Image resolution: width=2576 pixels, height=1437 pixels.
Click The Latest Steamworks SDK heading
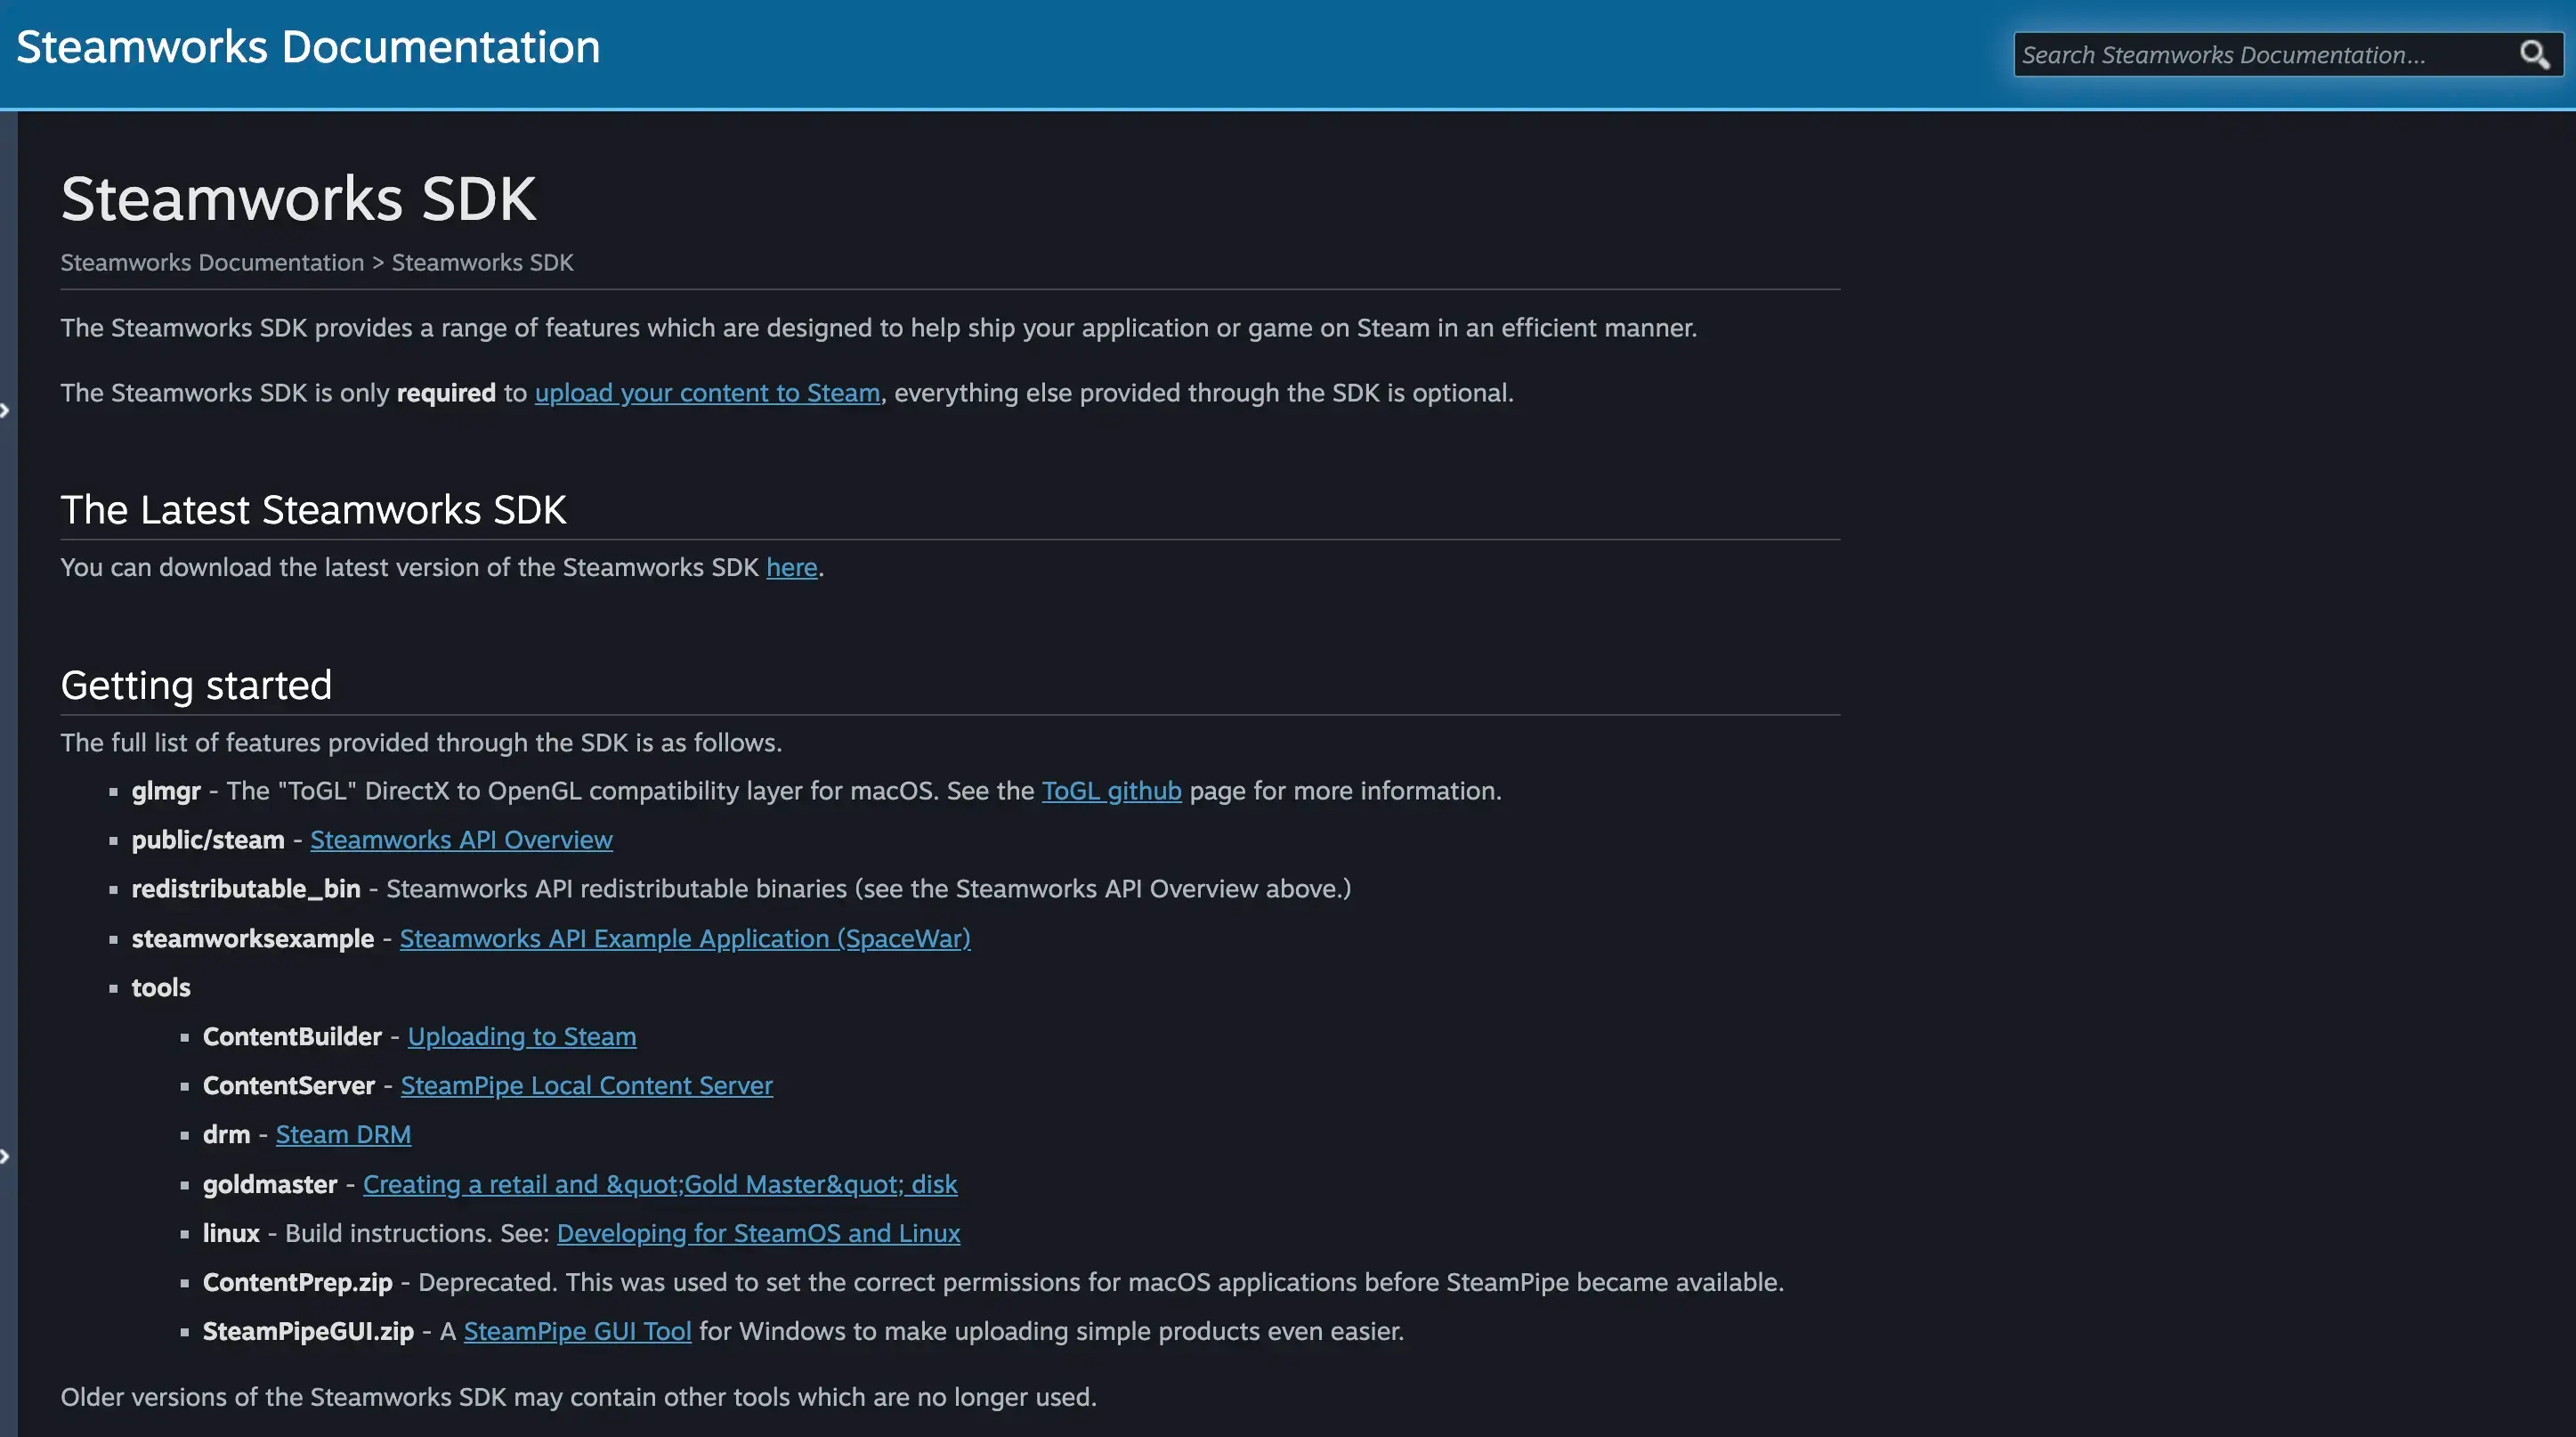[313, 509]
